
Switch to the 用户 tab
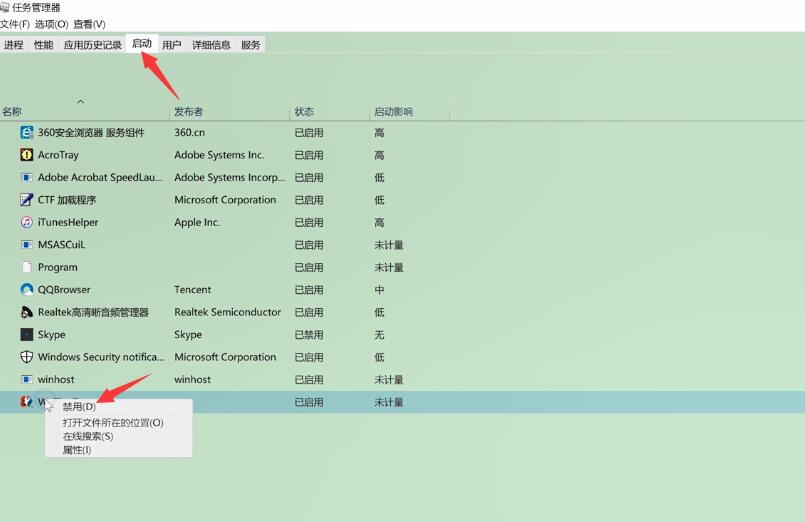[x=172, y=45]
